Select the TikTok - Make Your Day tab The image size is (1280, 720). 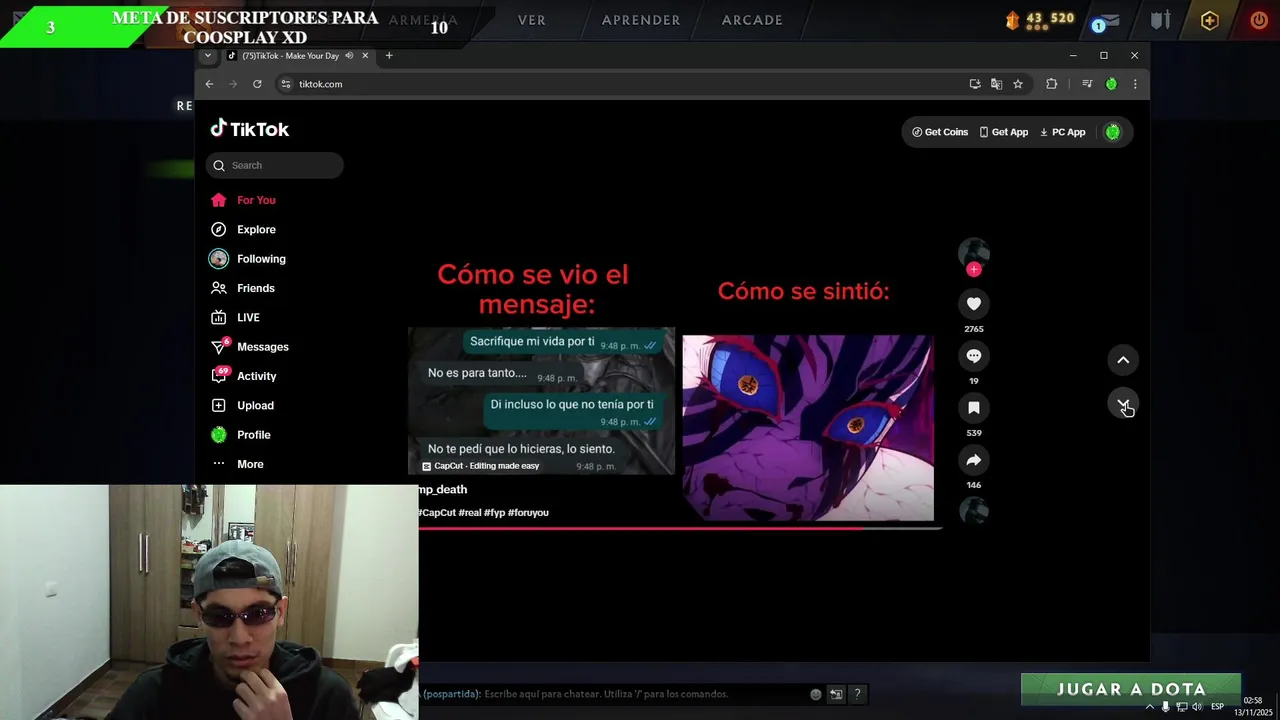[x=298, y=56]
